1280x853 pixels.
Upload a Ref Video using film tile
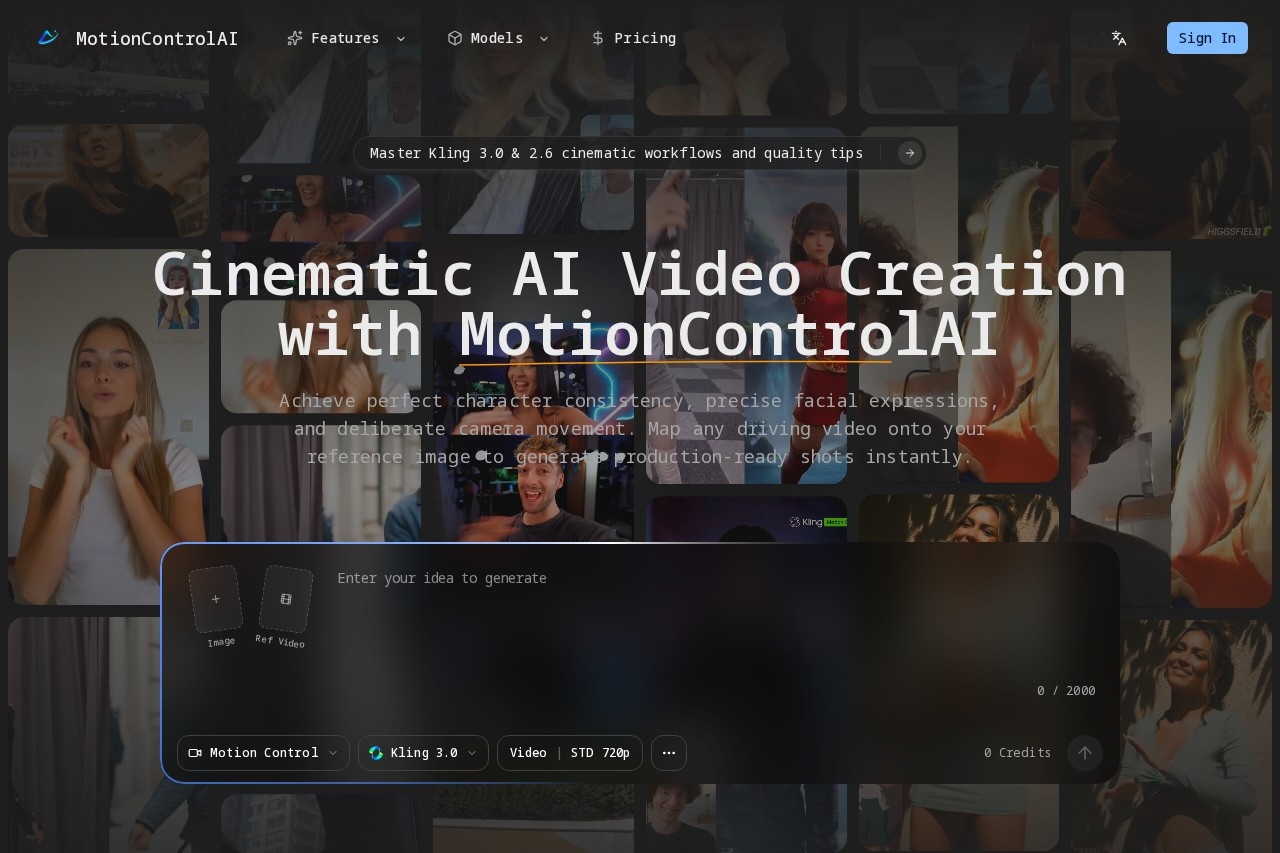(286, 599)
